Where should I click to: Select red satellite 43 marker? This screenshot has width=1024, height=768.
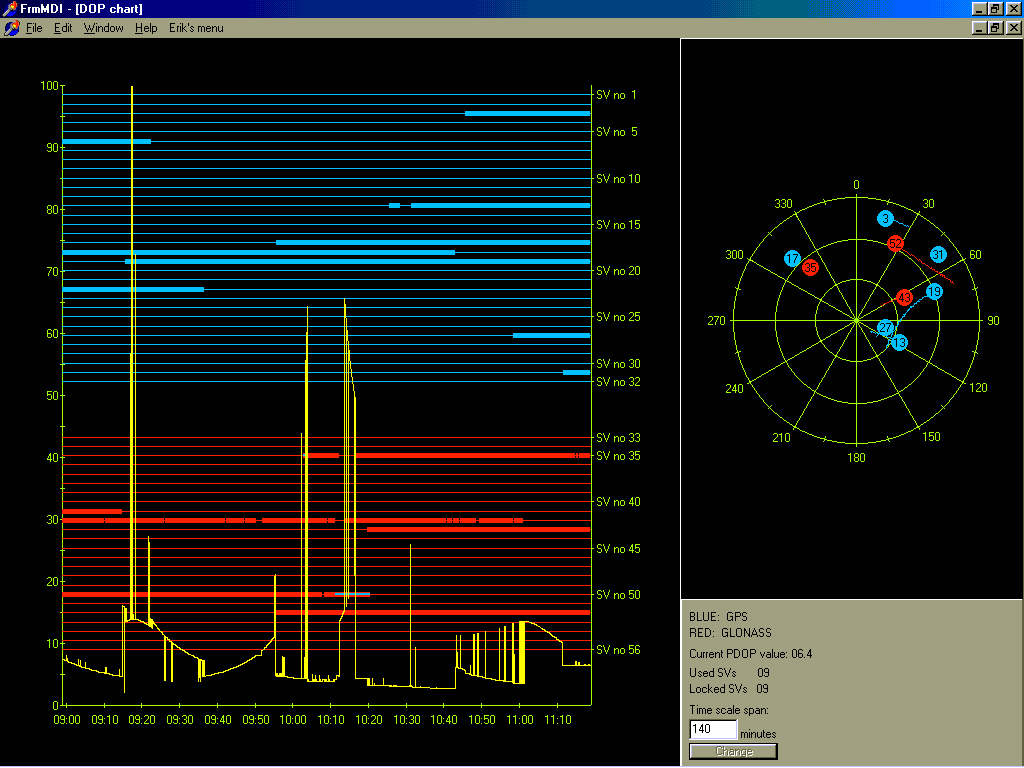pyautogui.click(x=904, y=297)
